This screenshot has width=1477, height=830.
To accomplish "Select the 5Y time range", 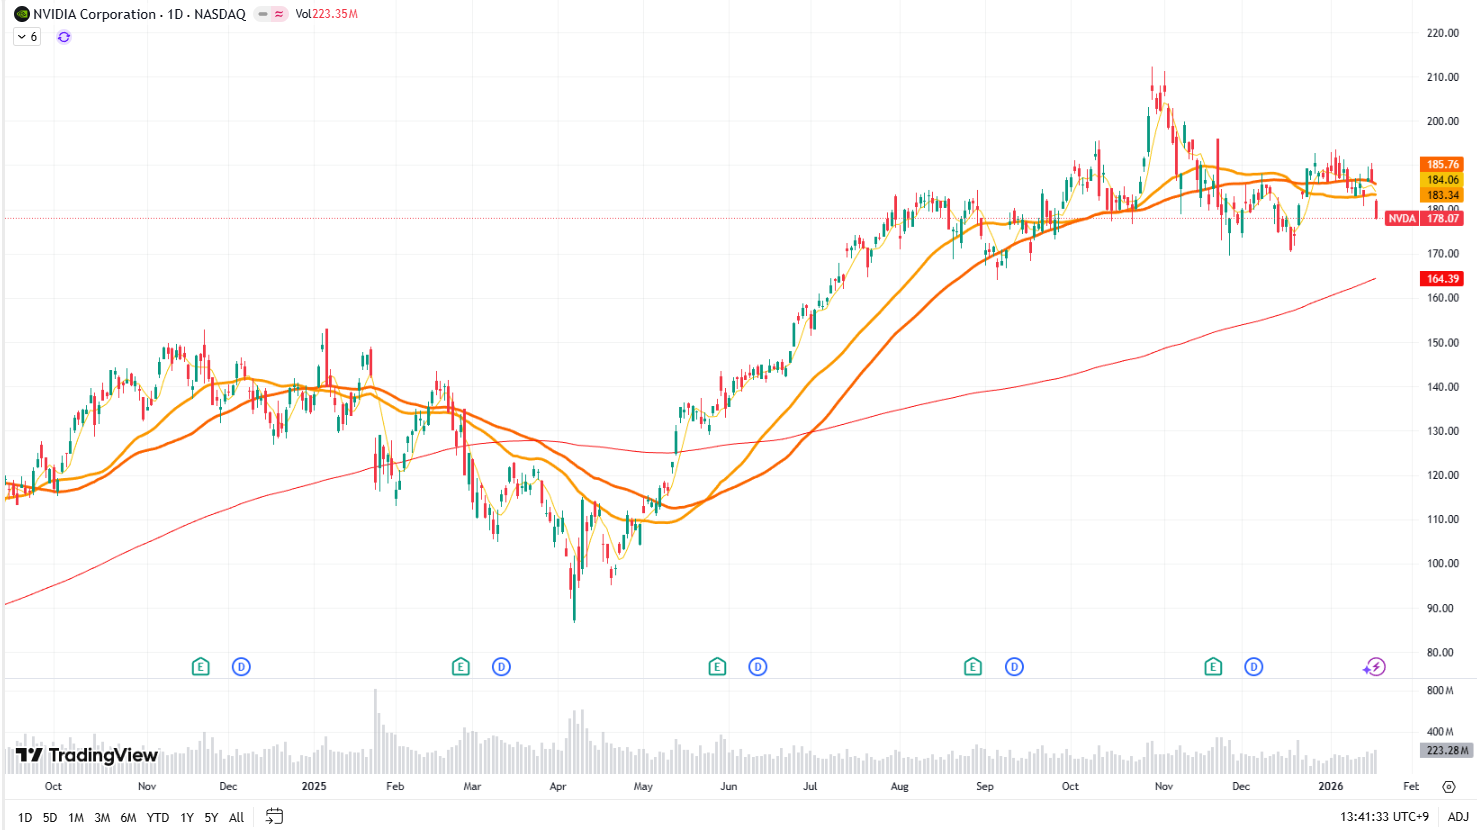I will coord(211,817).
